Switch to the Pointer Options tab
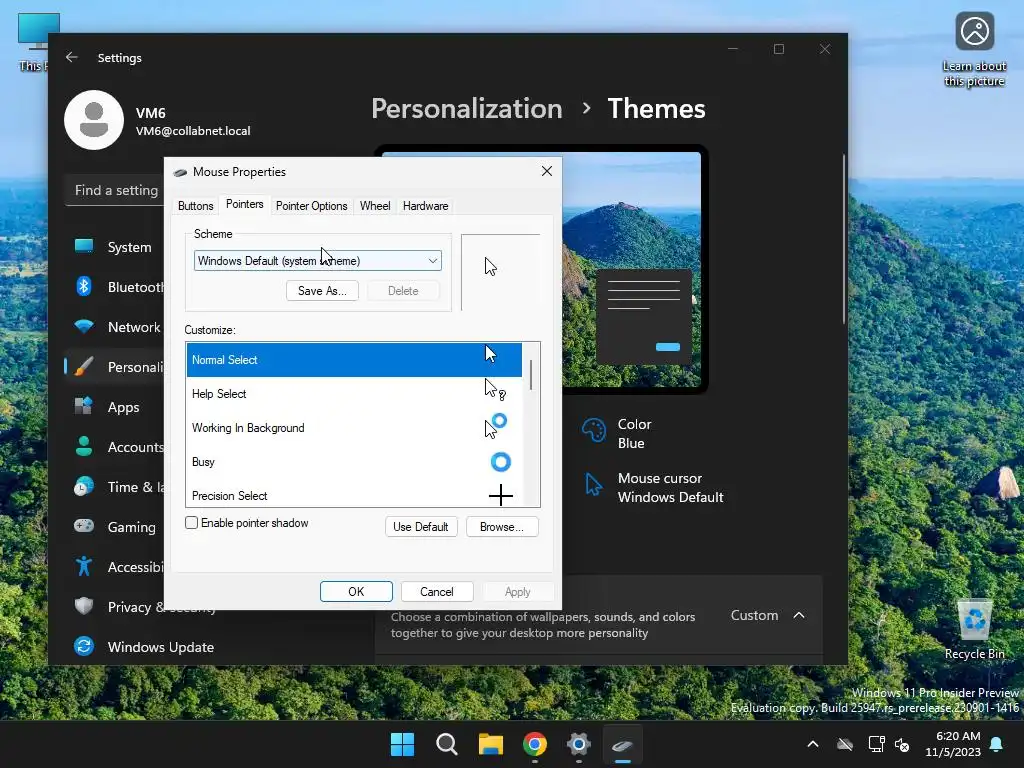This screenshot has width=1024, height=768. 312,206
